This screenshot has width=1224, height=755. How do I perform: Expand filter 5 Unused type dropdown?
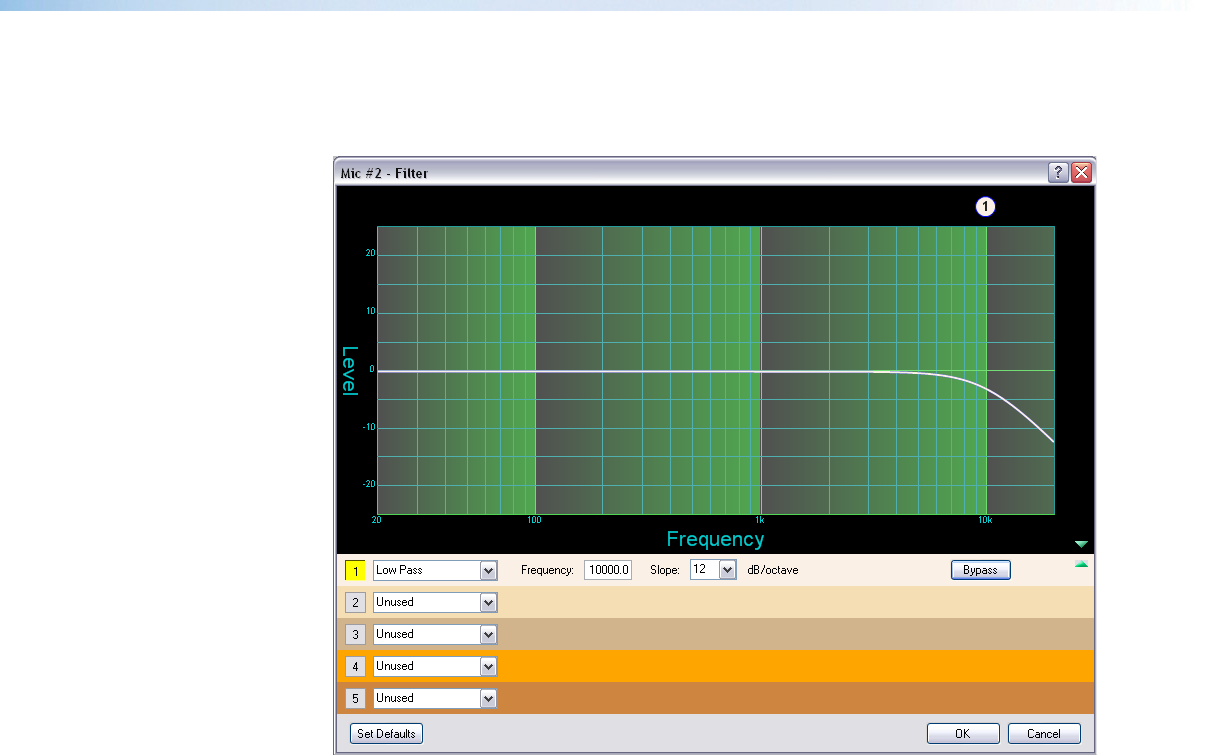pos(488,698)
